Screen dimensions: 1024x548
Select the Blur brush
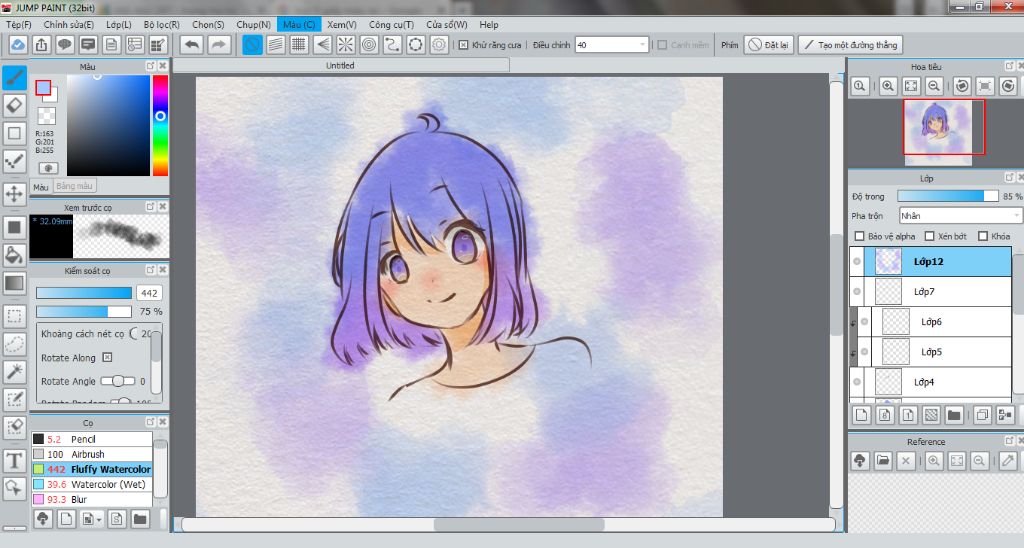pyautogui.click(x=91, y=499)
